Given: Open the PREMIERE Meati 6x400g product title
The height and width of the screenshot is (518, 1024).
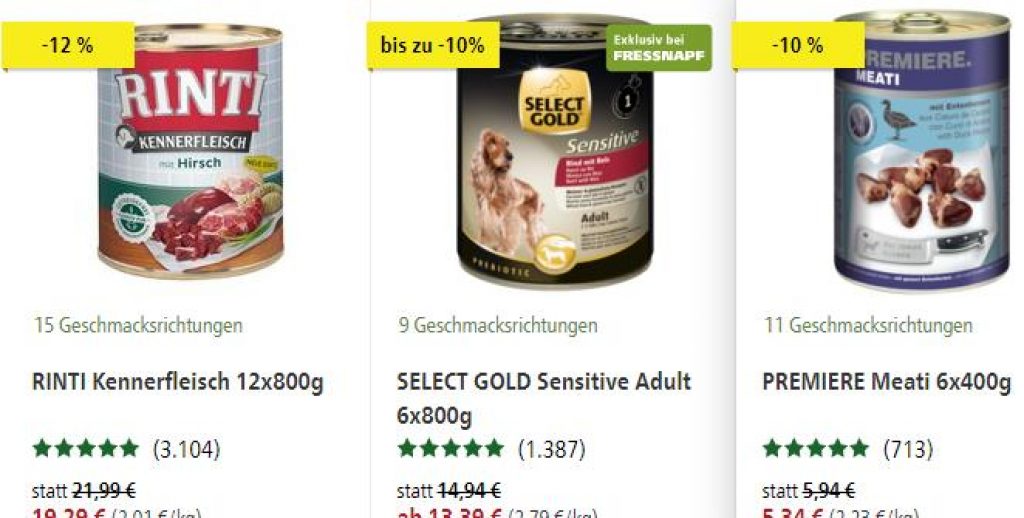Looking at the screenshot, I should (886, 382).
